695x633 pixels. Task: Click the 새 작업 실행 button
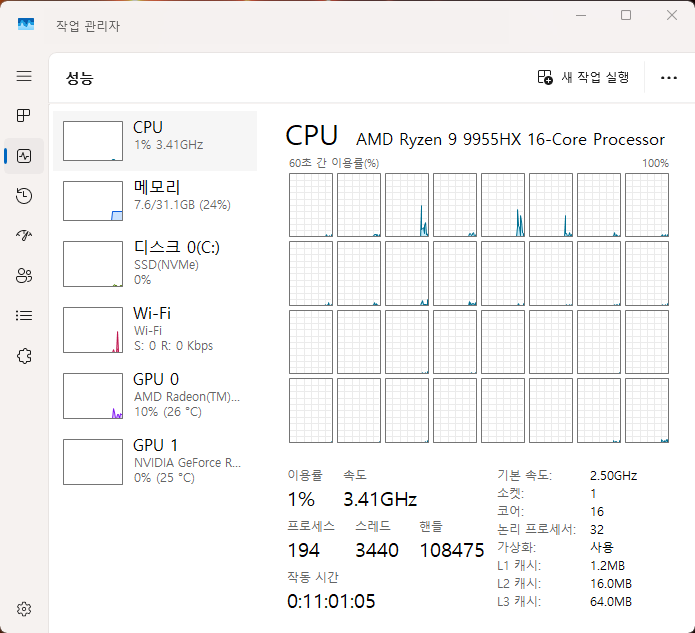[583, 77]
